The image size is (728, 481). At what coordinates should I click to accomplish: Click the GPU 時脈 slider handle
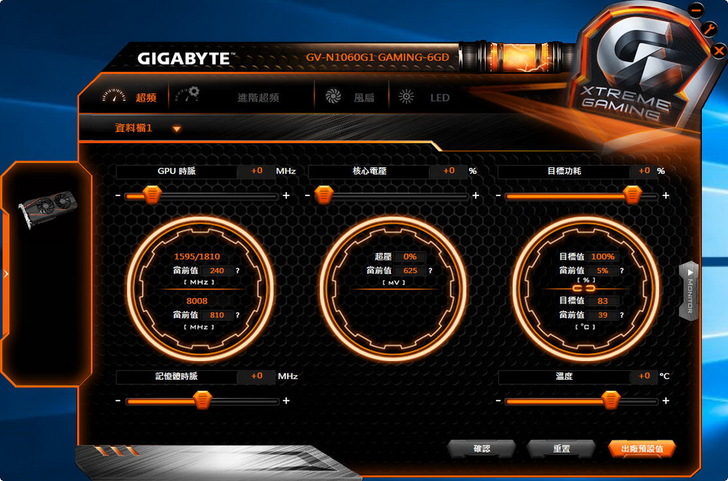point(152,195)
